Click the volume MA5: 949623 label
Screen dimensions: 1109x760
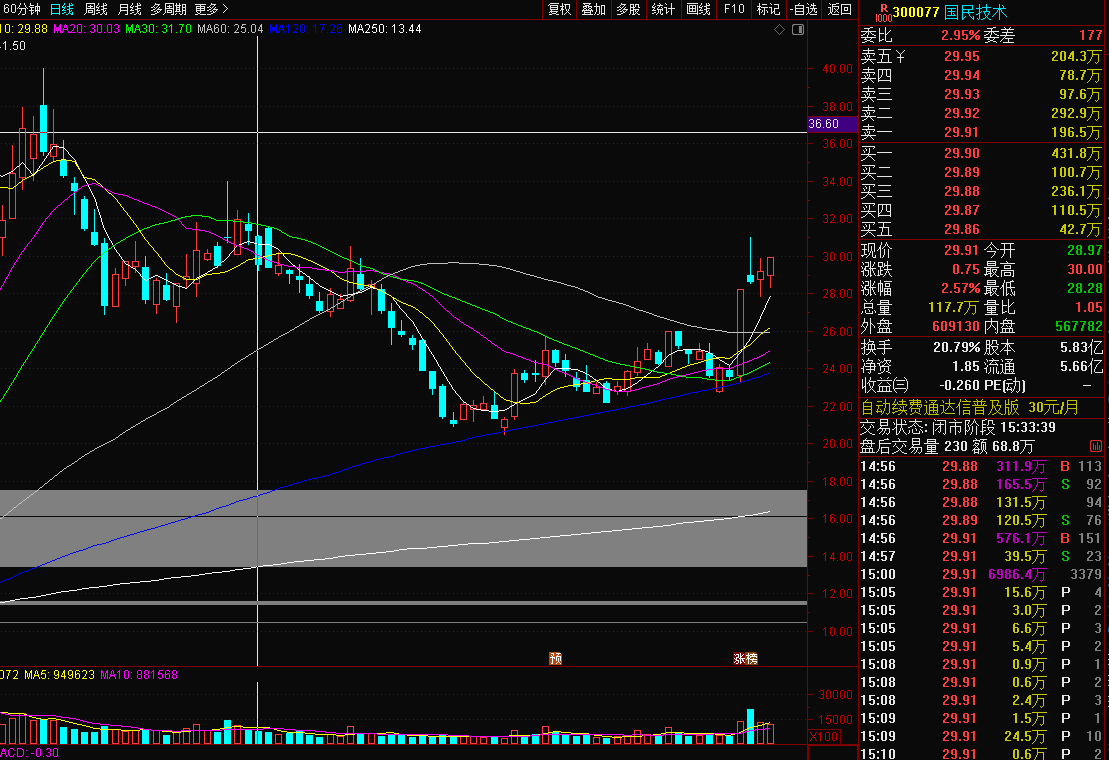(59, 674)
